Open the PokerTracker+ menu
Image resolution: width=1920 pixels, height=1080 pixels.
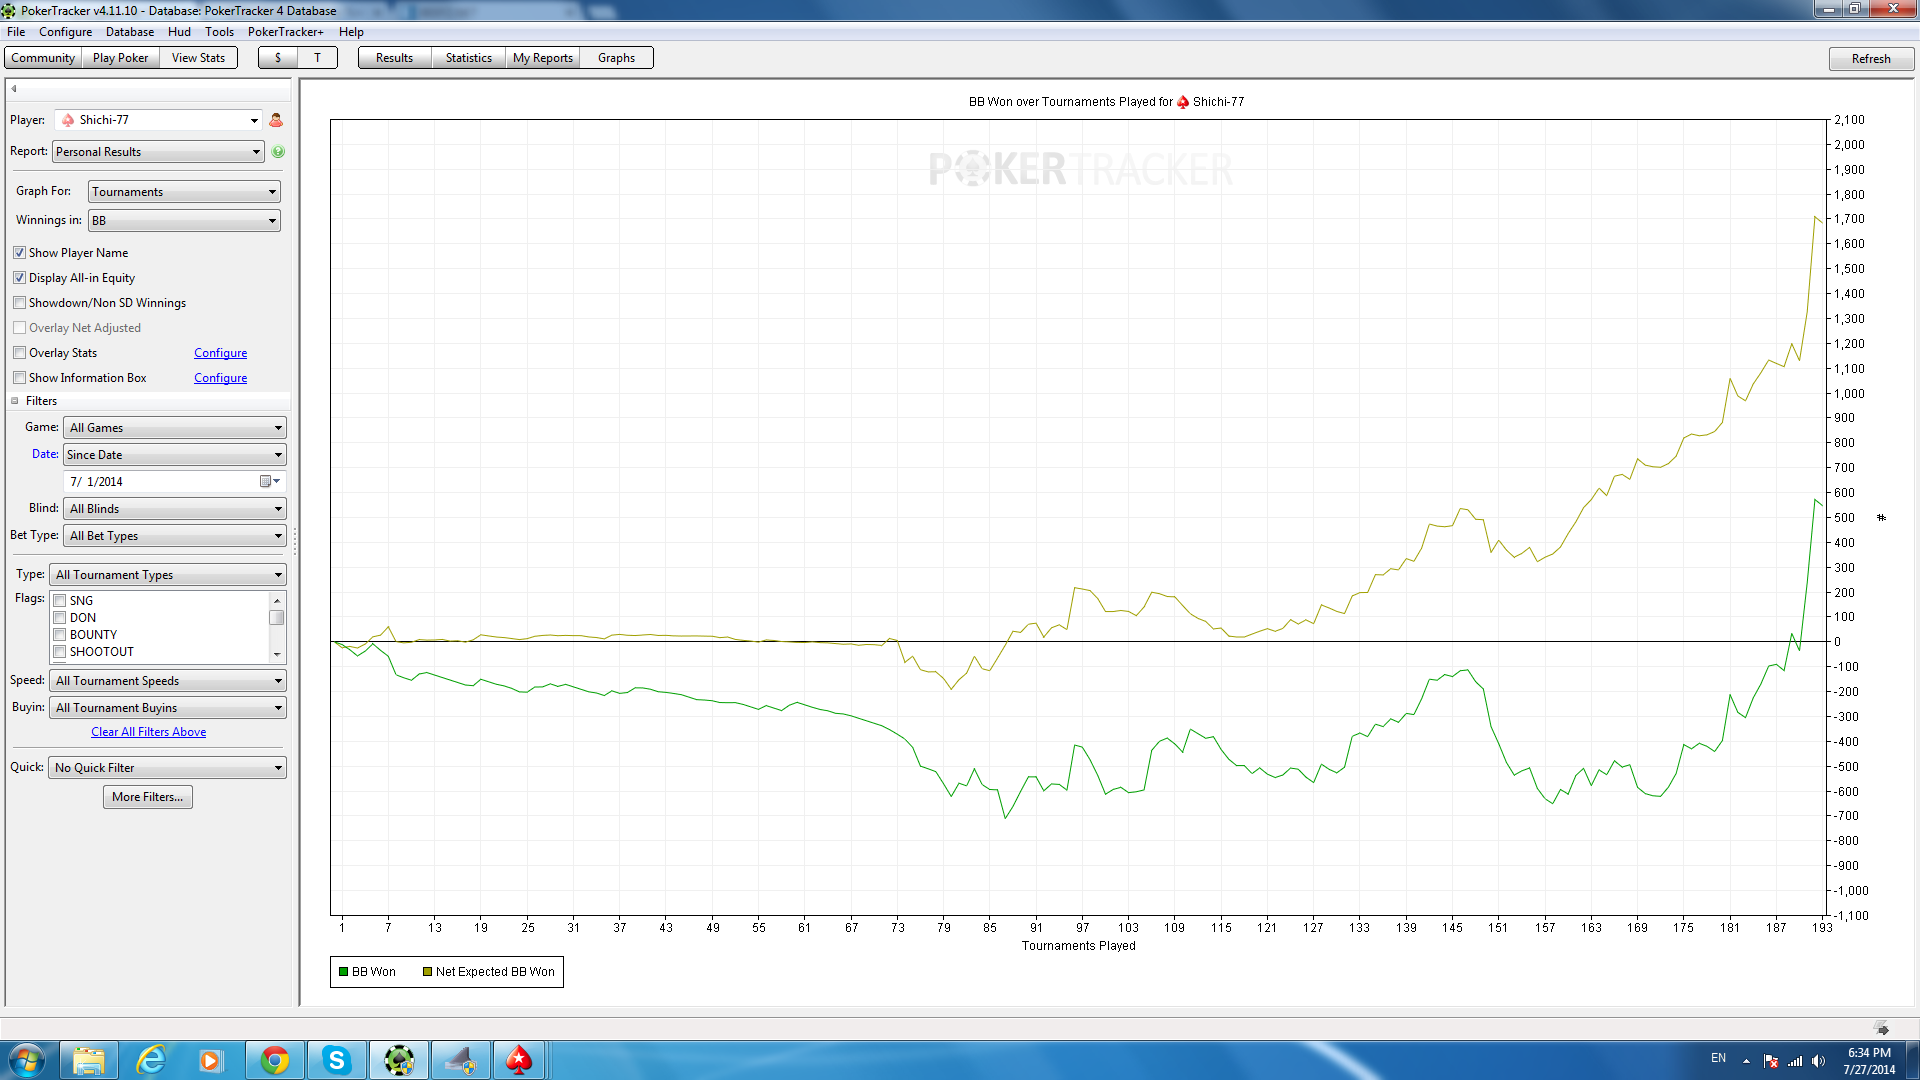(x=285, y=32)
